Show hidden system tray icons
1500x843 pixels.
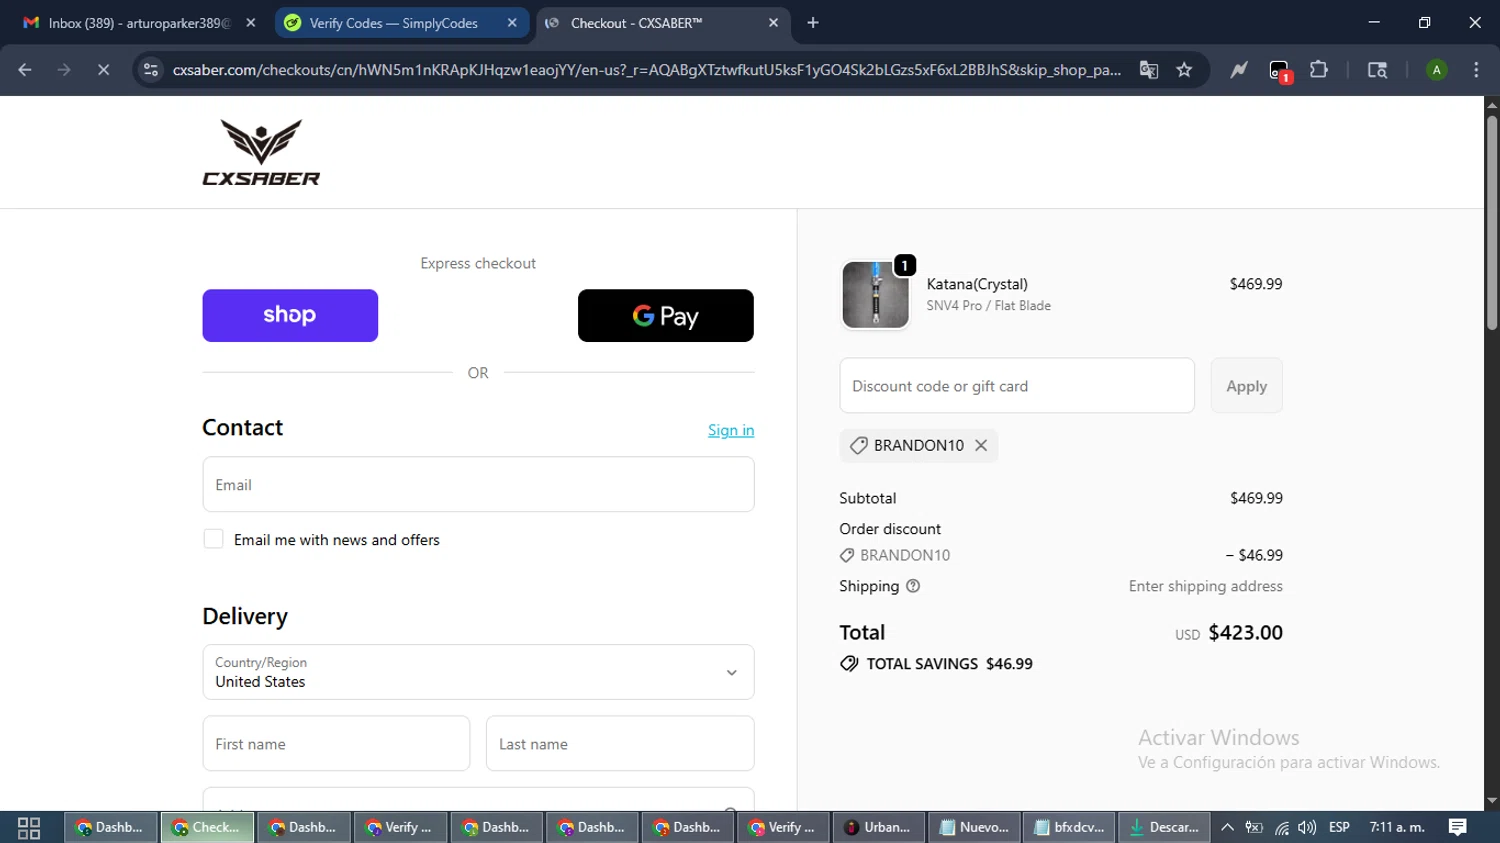[1227, 828]
